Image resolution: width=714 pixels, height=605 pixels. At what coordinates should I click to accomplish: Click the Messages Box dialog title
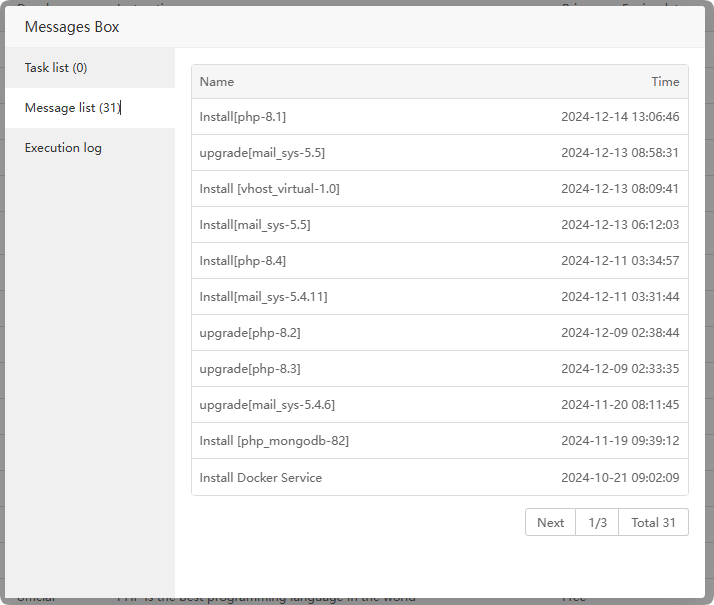(x=72, y=27)
